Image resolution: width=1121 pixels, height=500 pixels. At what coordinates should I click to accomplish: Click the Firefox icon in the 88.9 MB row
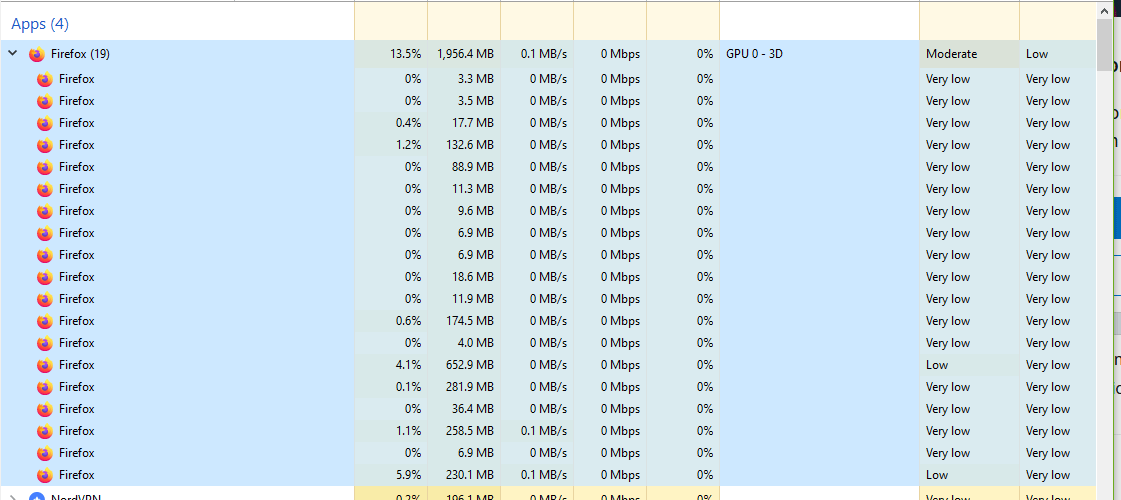point(45,168)
